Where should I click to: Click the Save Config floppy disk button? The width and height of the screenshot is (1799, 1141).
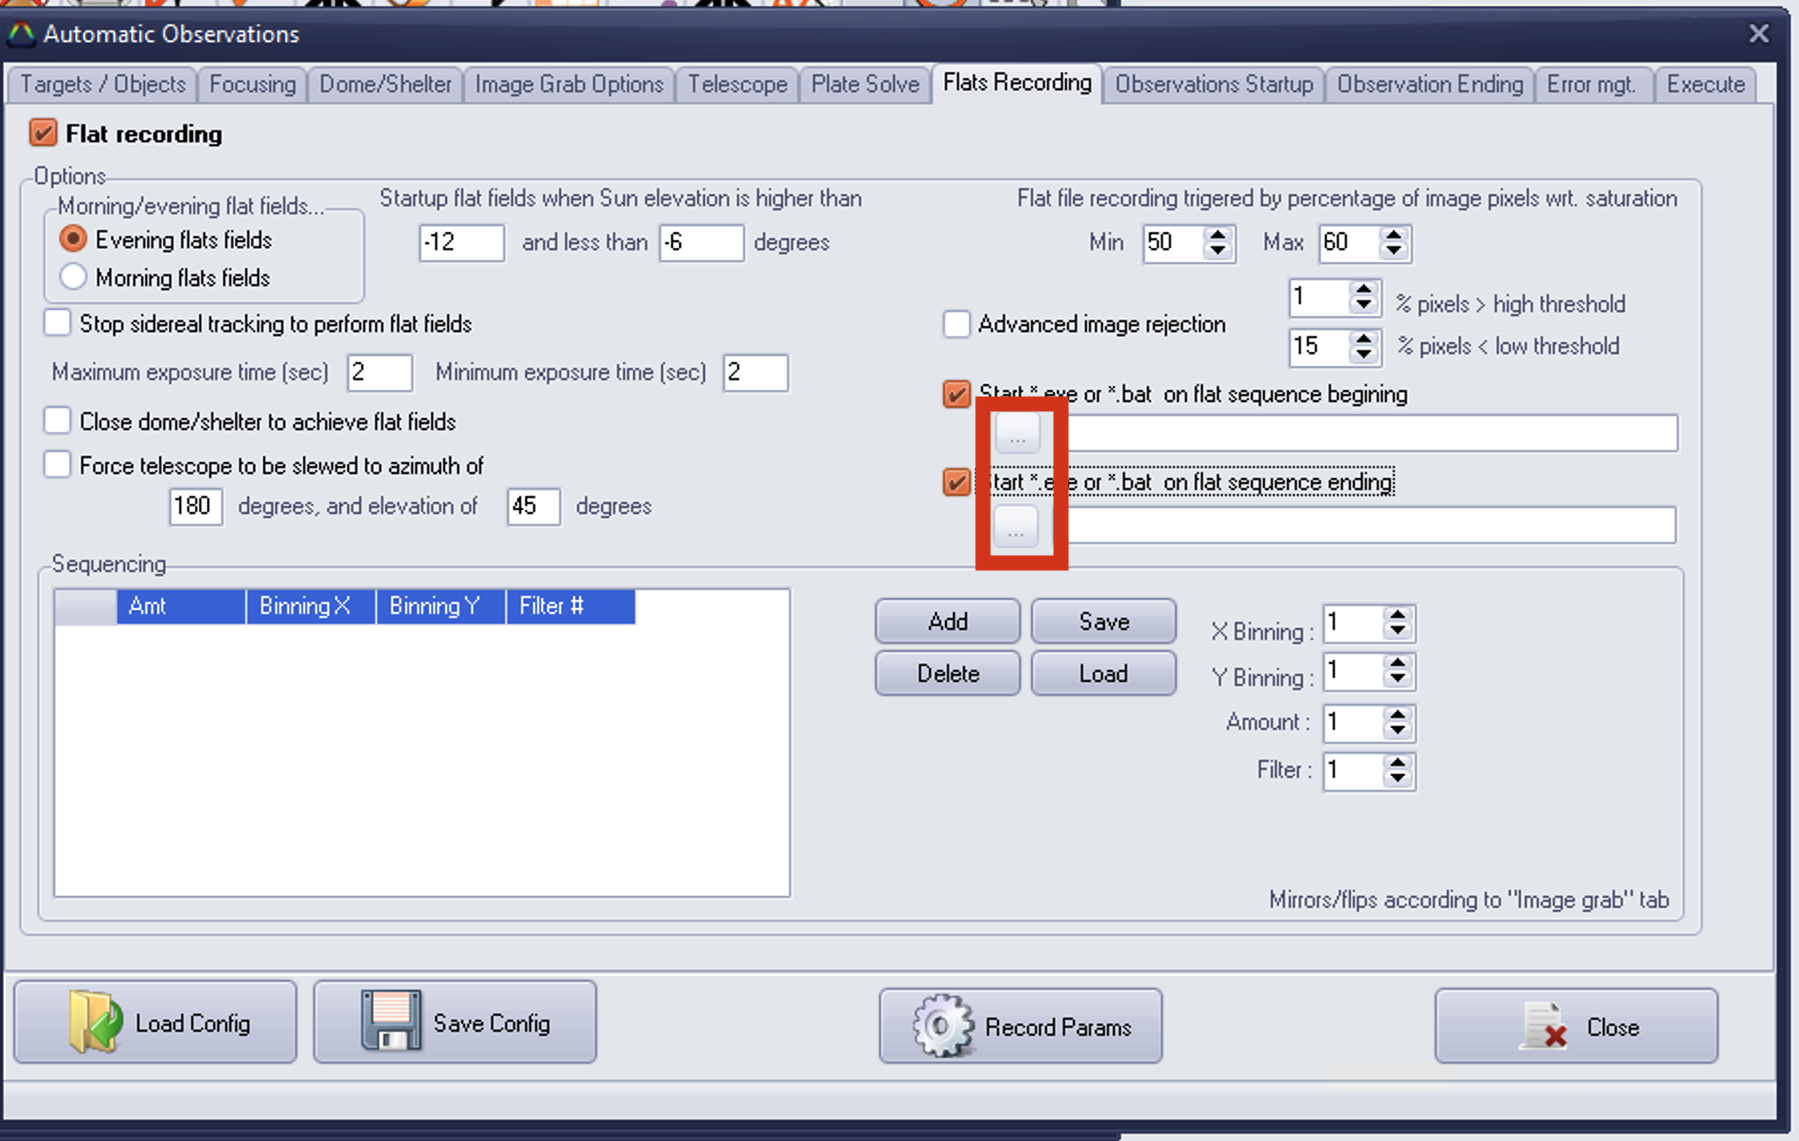[455, 1022]
